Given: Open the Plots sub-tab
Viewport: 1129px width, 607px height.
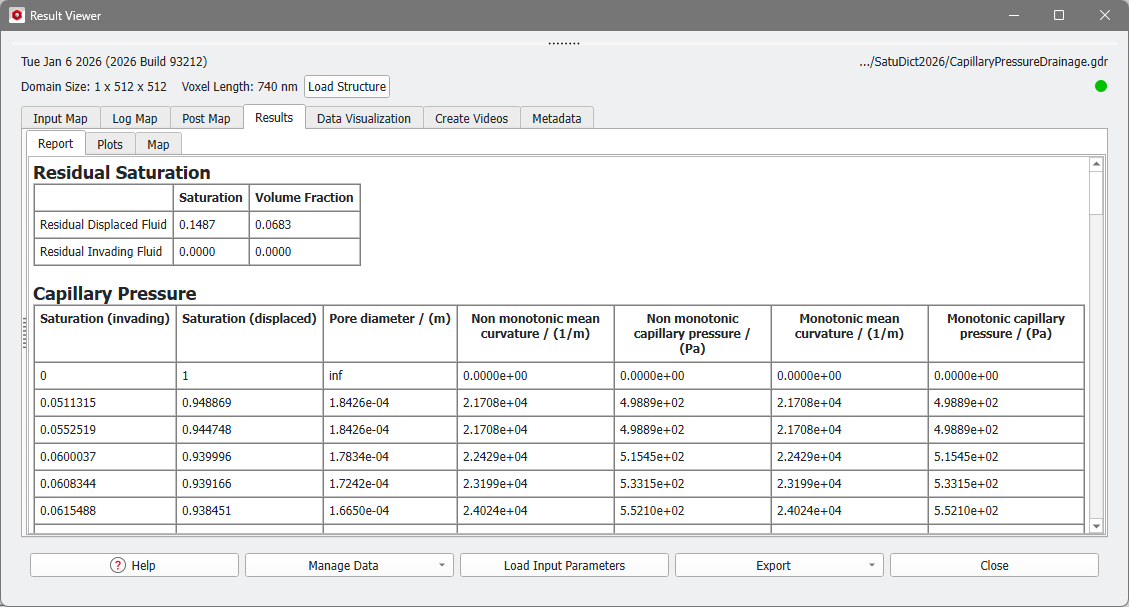Looking at the screenshot, I should (110, 144).
